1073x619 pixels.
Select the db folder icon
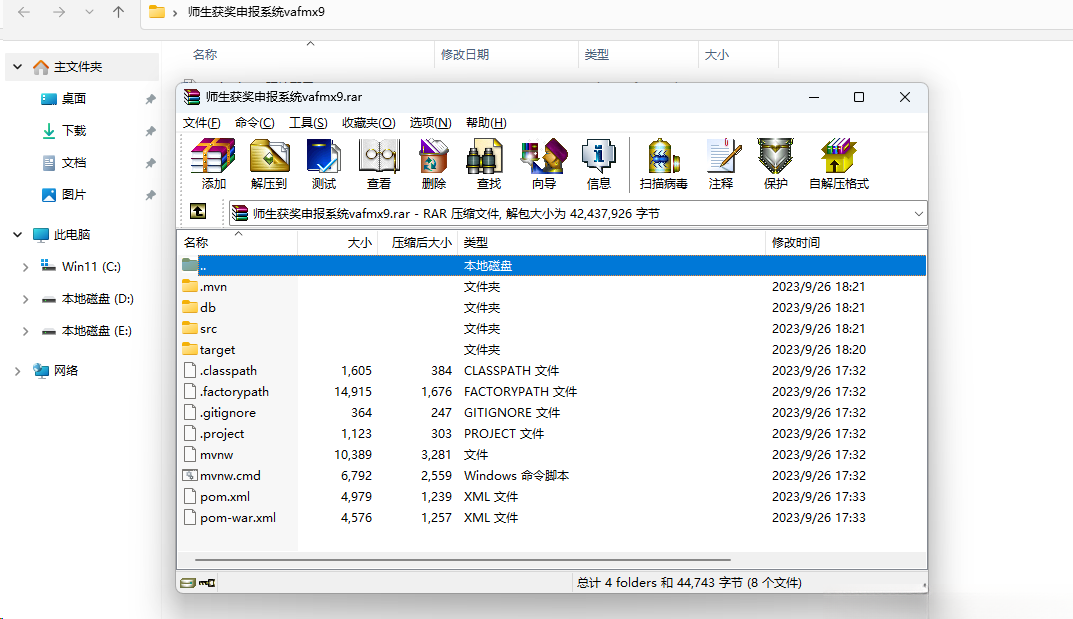point(190,307)
